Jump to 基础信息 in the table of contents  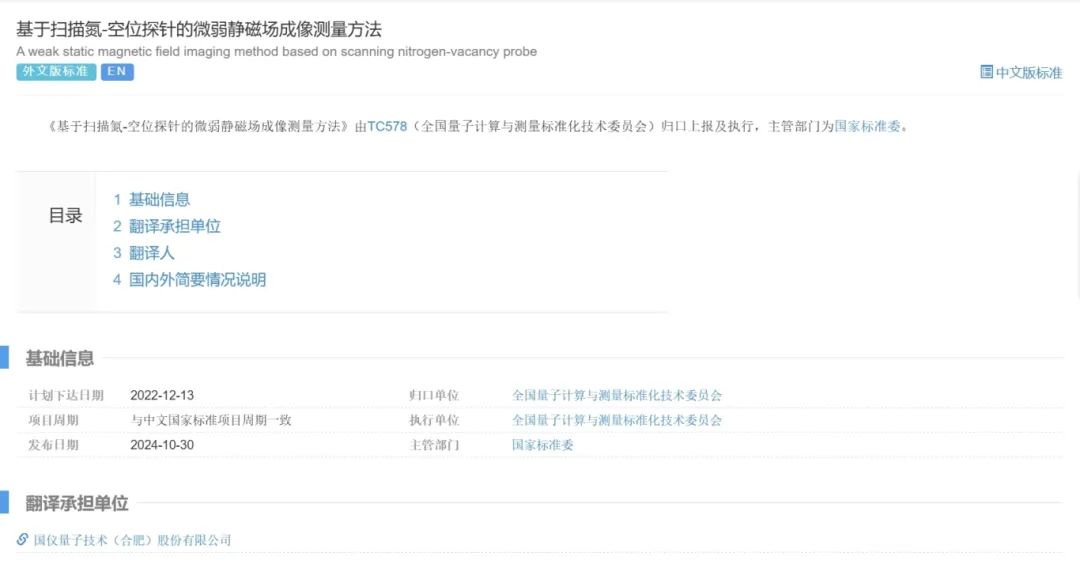(x=159, y=200)
